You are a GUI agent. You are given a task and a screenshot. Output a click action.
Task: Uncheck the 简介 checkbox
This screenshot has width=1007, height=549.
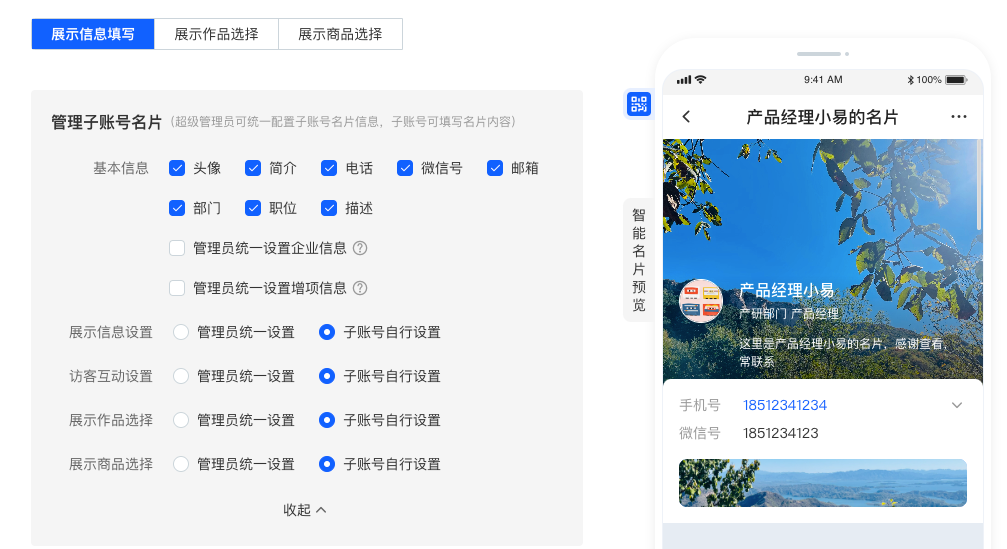pyautogui.click(x=253, y=168)
